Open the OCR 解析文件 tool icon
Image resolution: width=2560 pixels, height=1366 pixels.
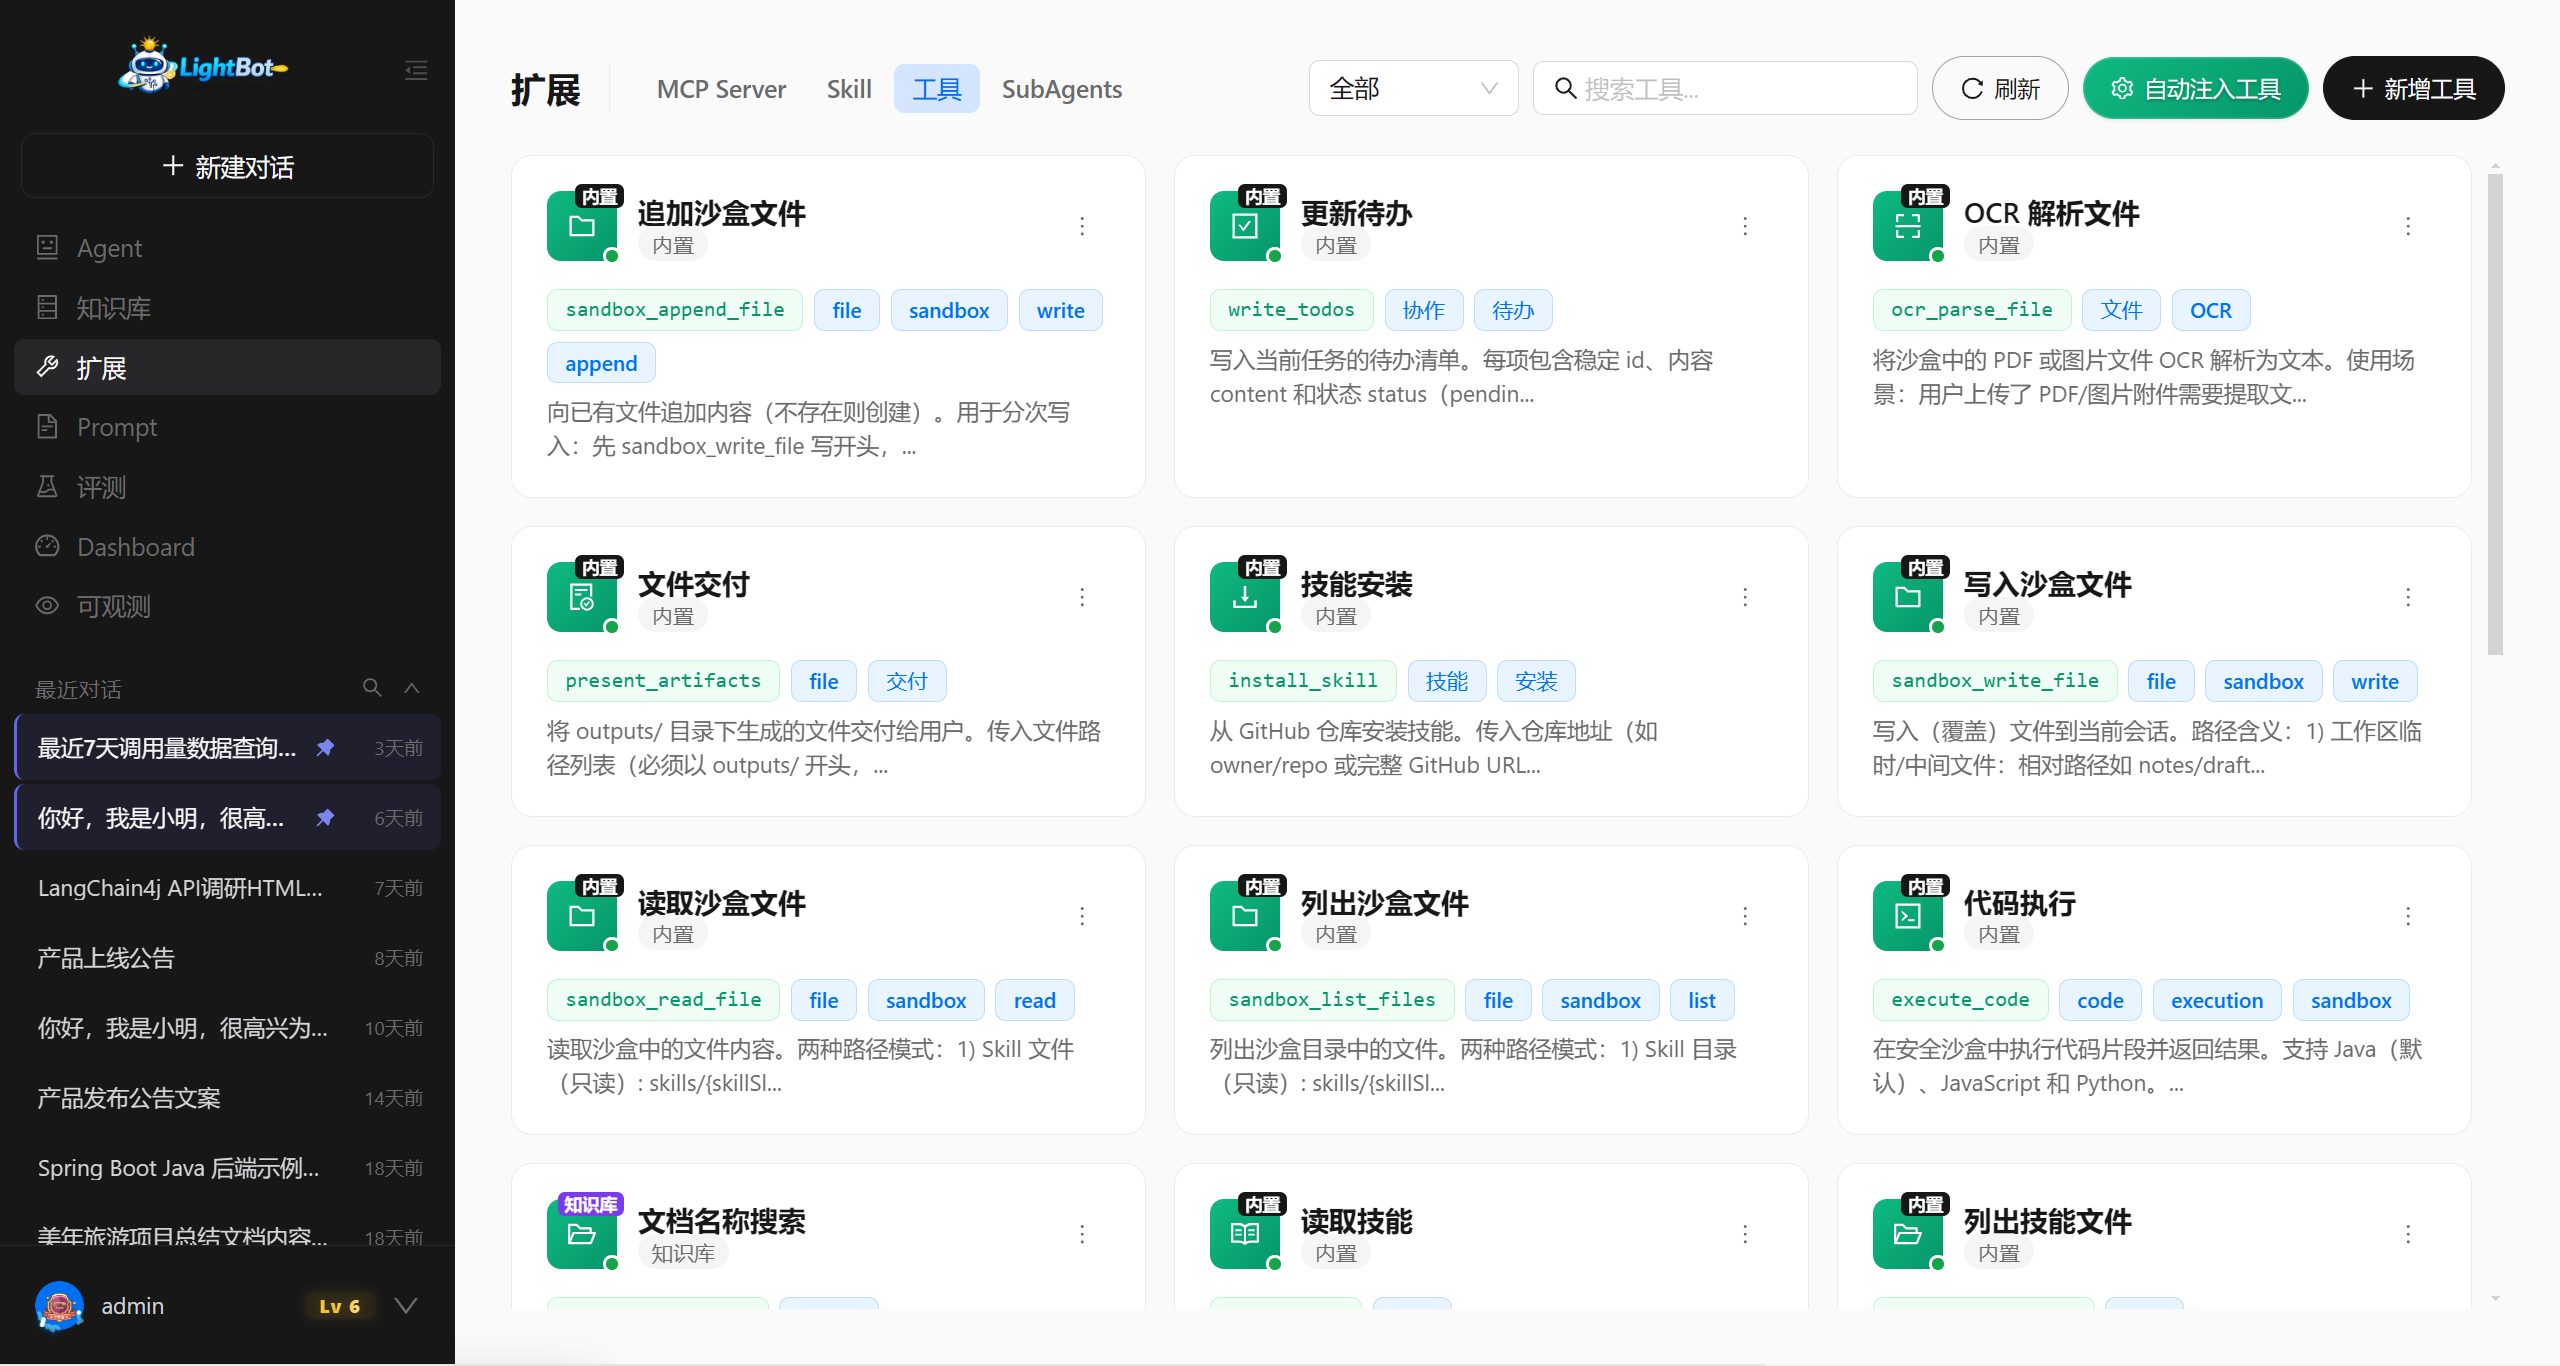pyautogui.click(x=1908, y=226)
